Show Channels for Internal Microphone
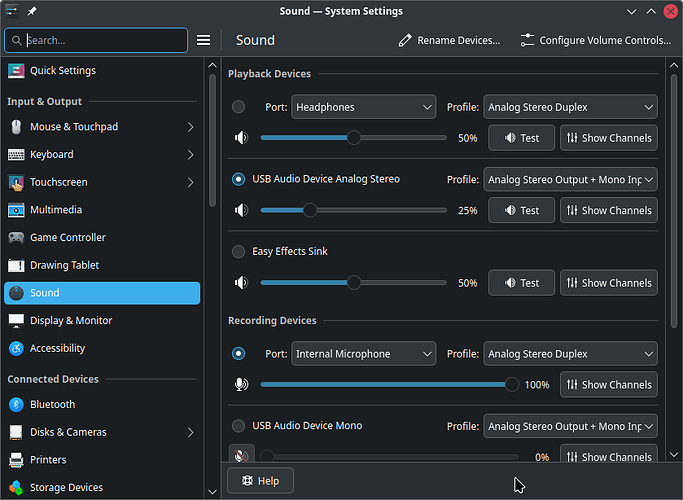 [609, 385]
